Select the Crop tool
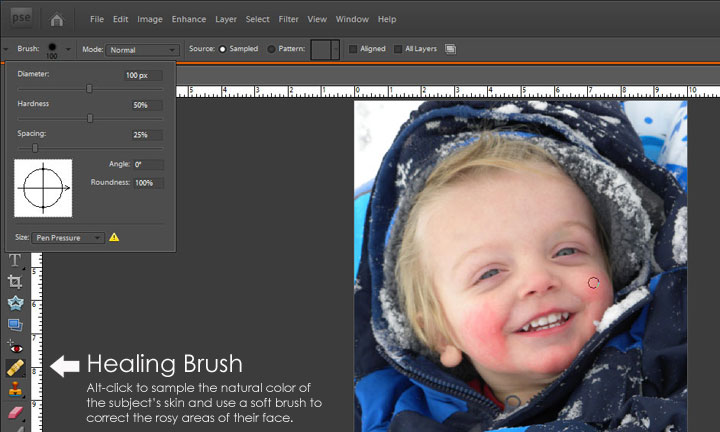The height and width of the screenshot is (432, 720). coord(15,282)
